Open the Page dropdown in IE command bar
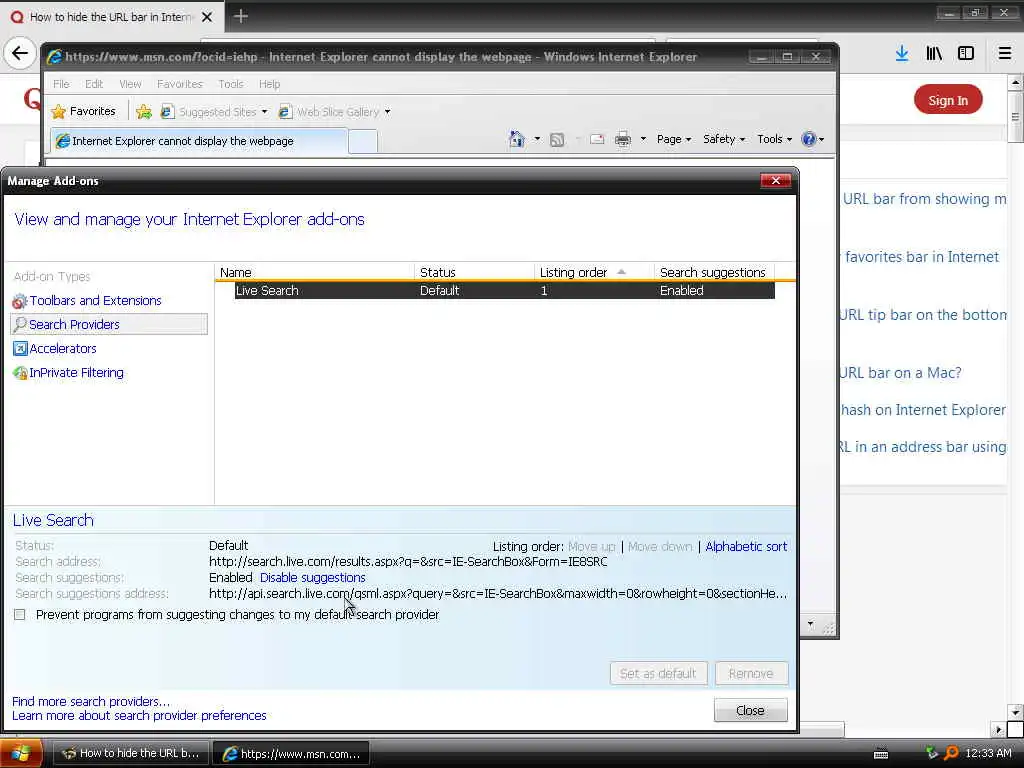Image resolution: width=1024 pixels, height=768 pixels. pyautogui.click(x=673, y=139)
